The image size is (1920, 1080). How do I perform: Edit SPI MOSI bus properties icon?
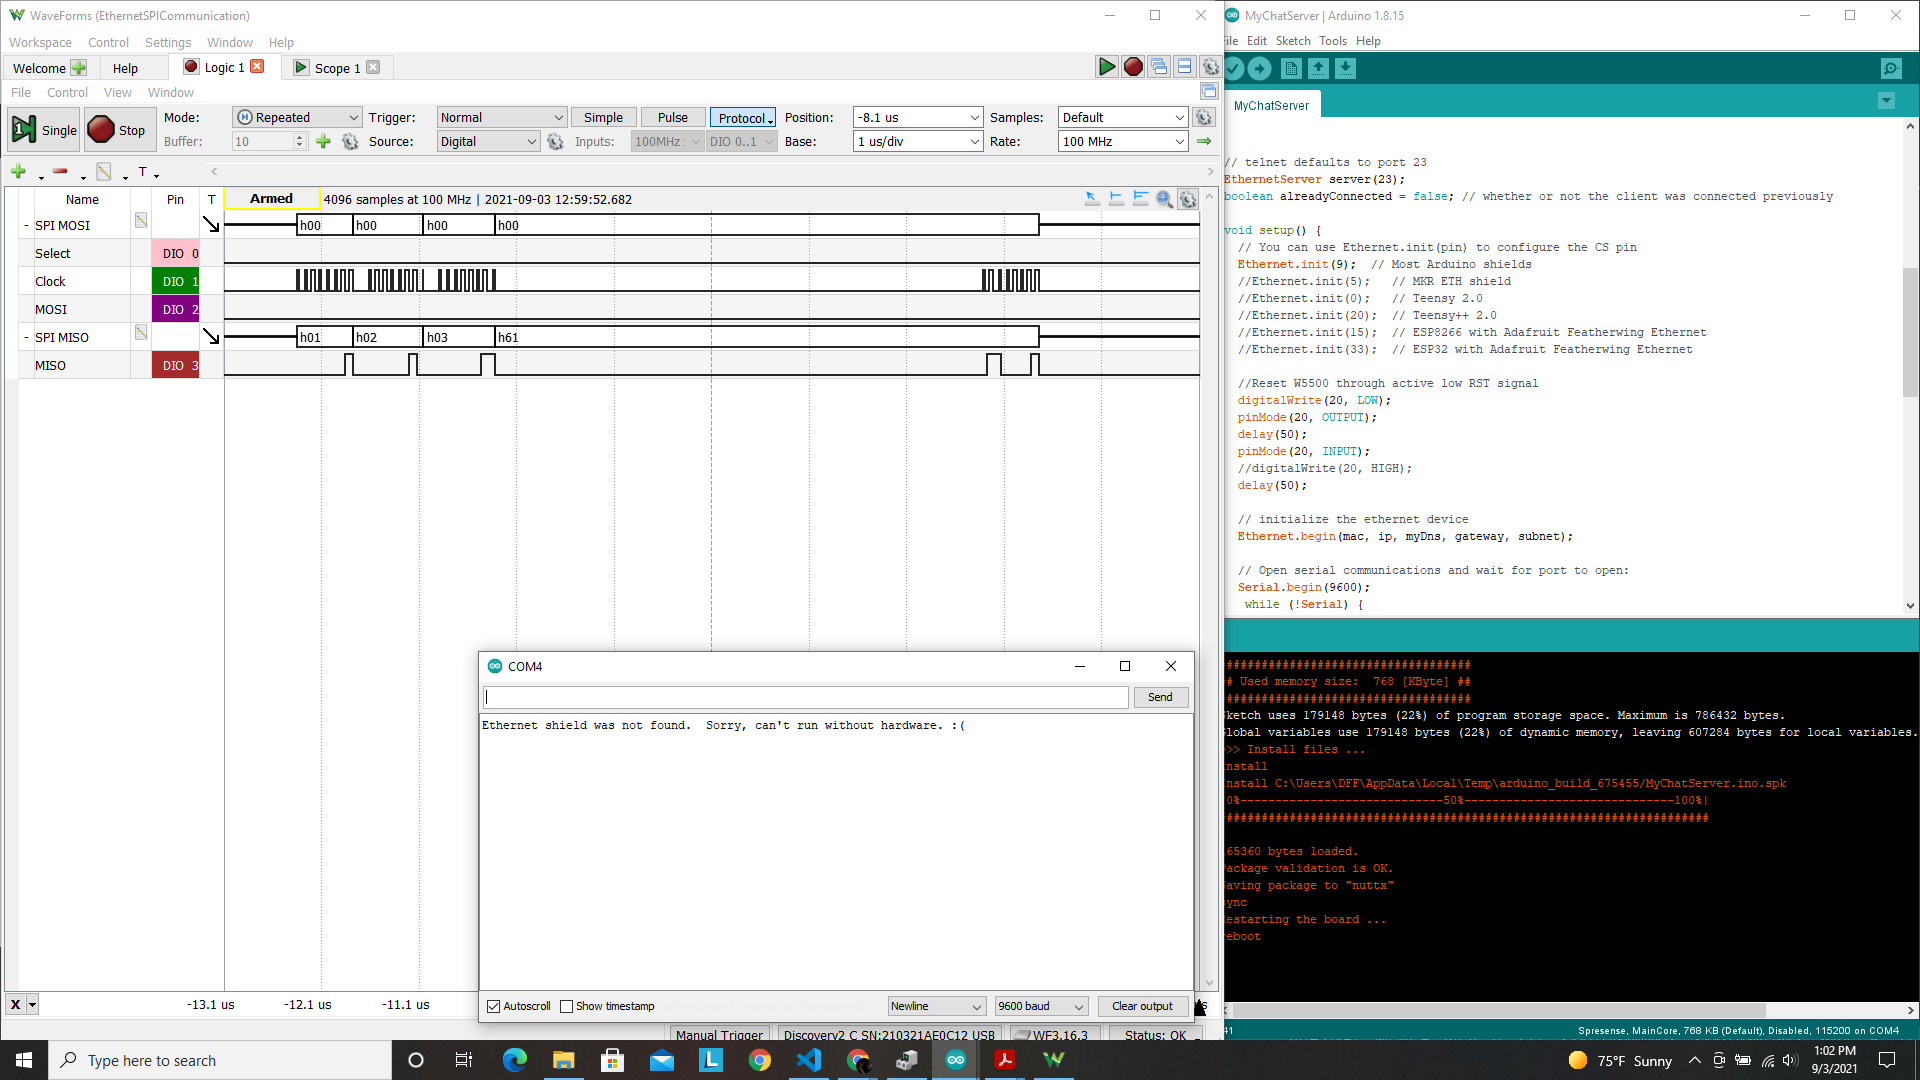pos(141,221)
